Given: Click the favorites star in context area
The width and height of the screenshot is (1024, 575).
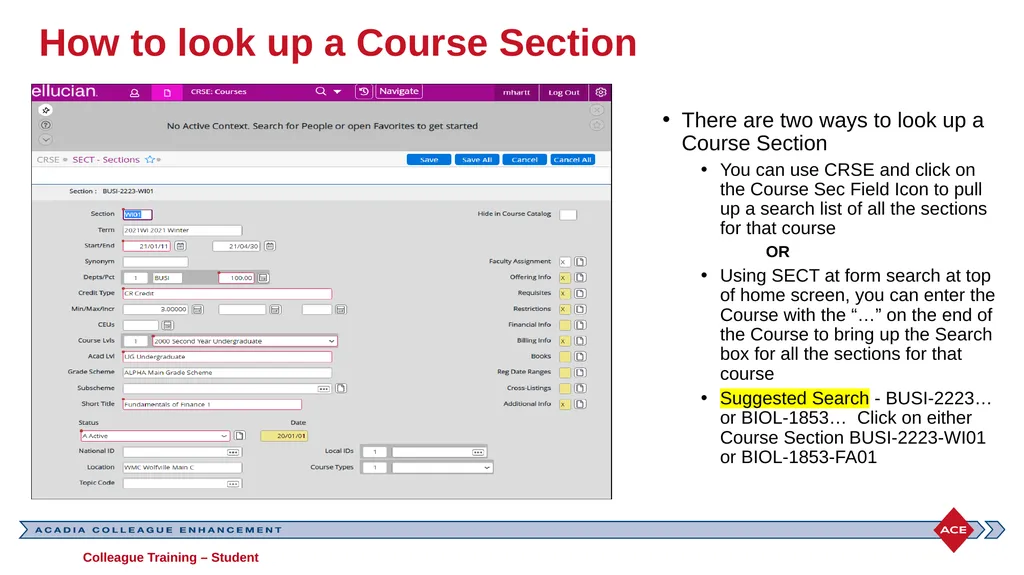Looking at the screenshot, I should (x=597, y=125).
